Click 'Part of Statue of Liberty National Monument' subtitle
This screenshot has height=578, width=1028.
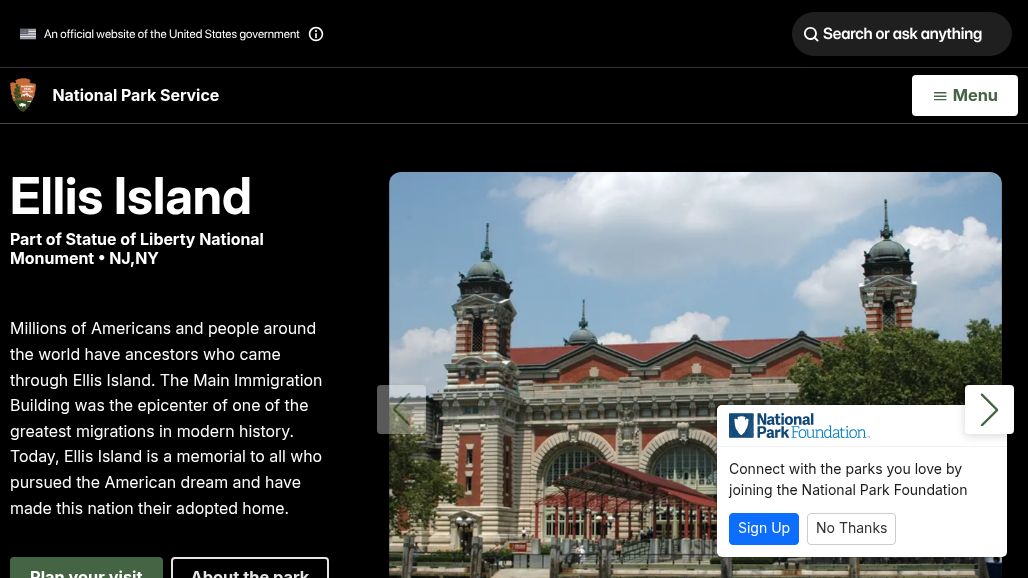click(x=136, y=249)
